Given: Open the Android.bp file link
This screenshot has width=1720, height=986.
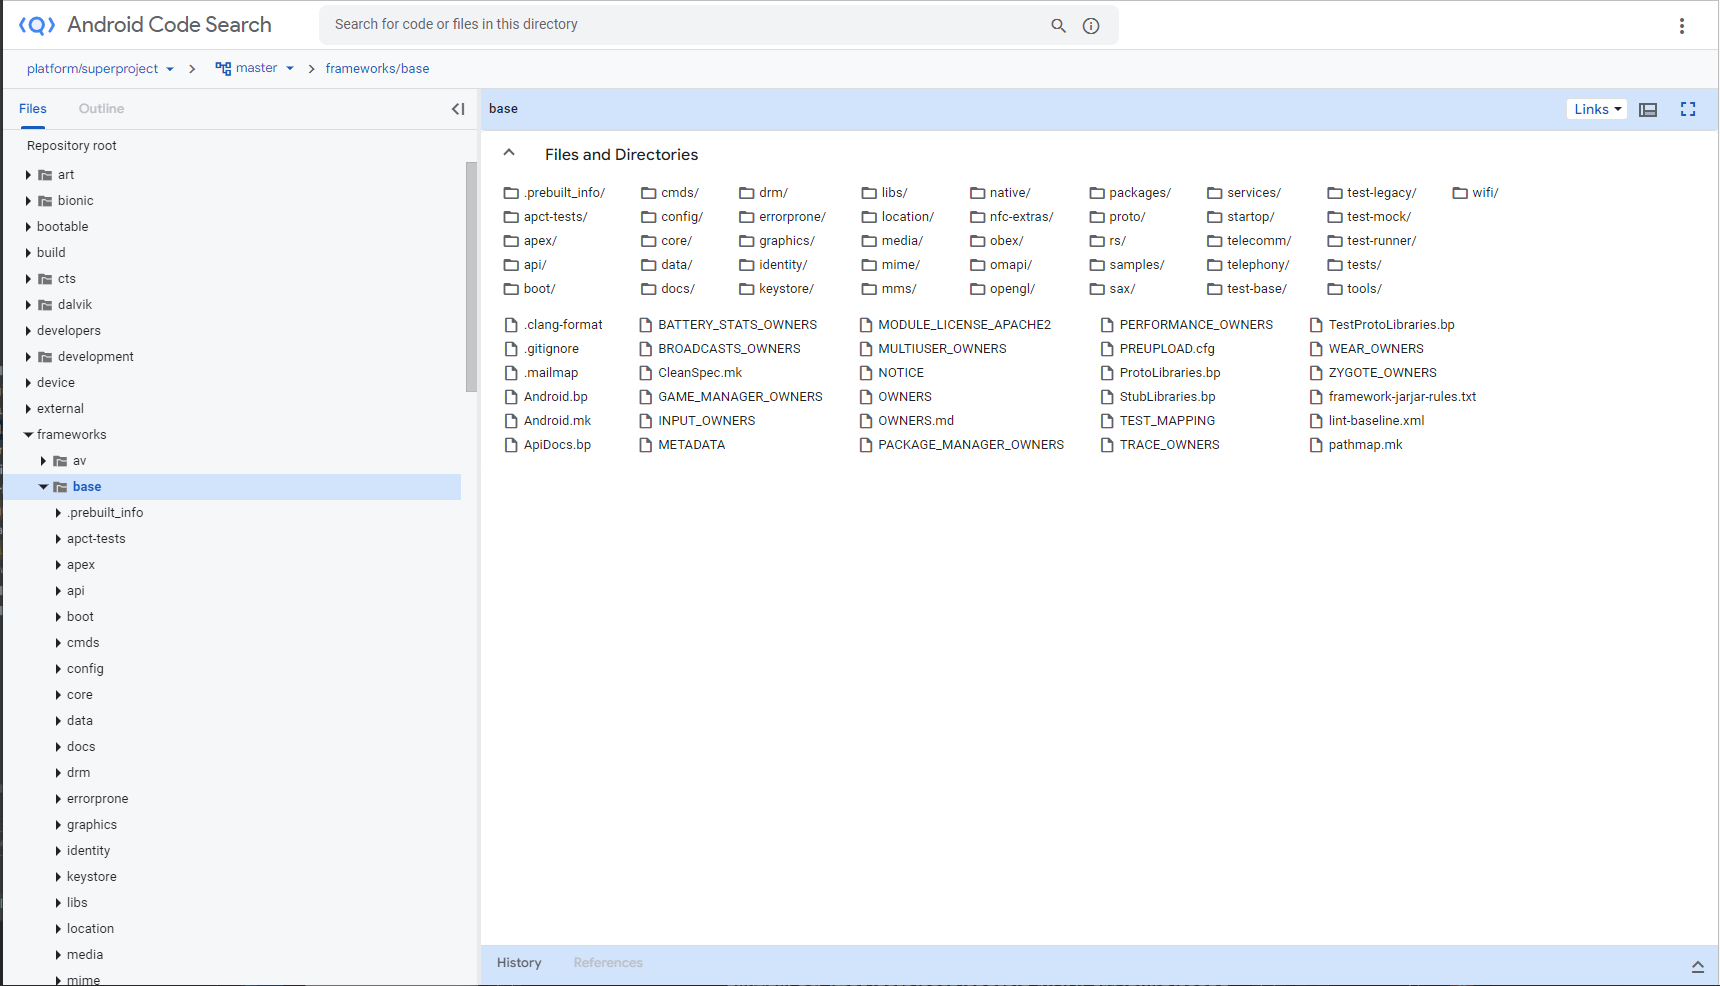Looking at the screenshot, I should [x=556, y=397].
